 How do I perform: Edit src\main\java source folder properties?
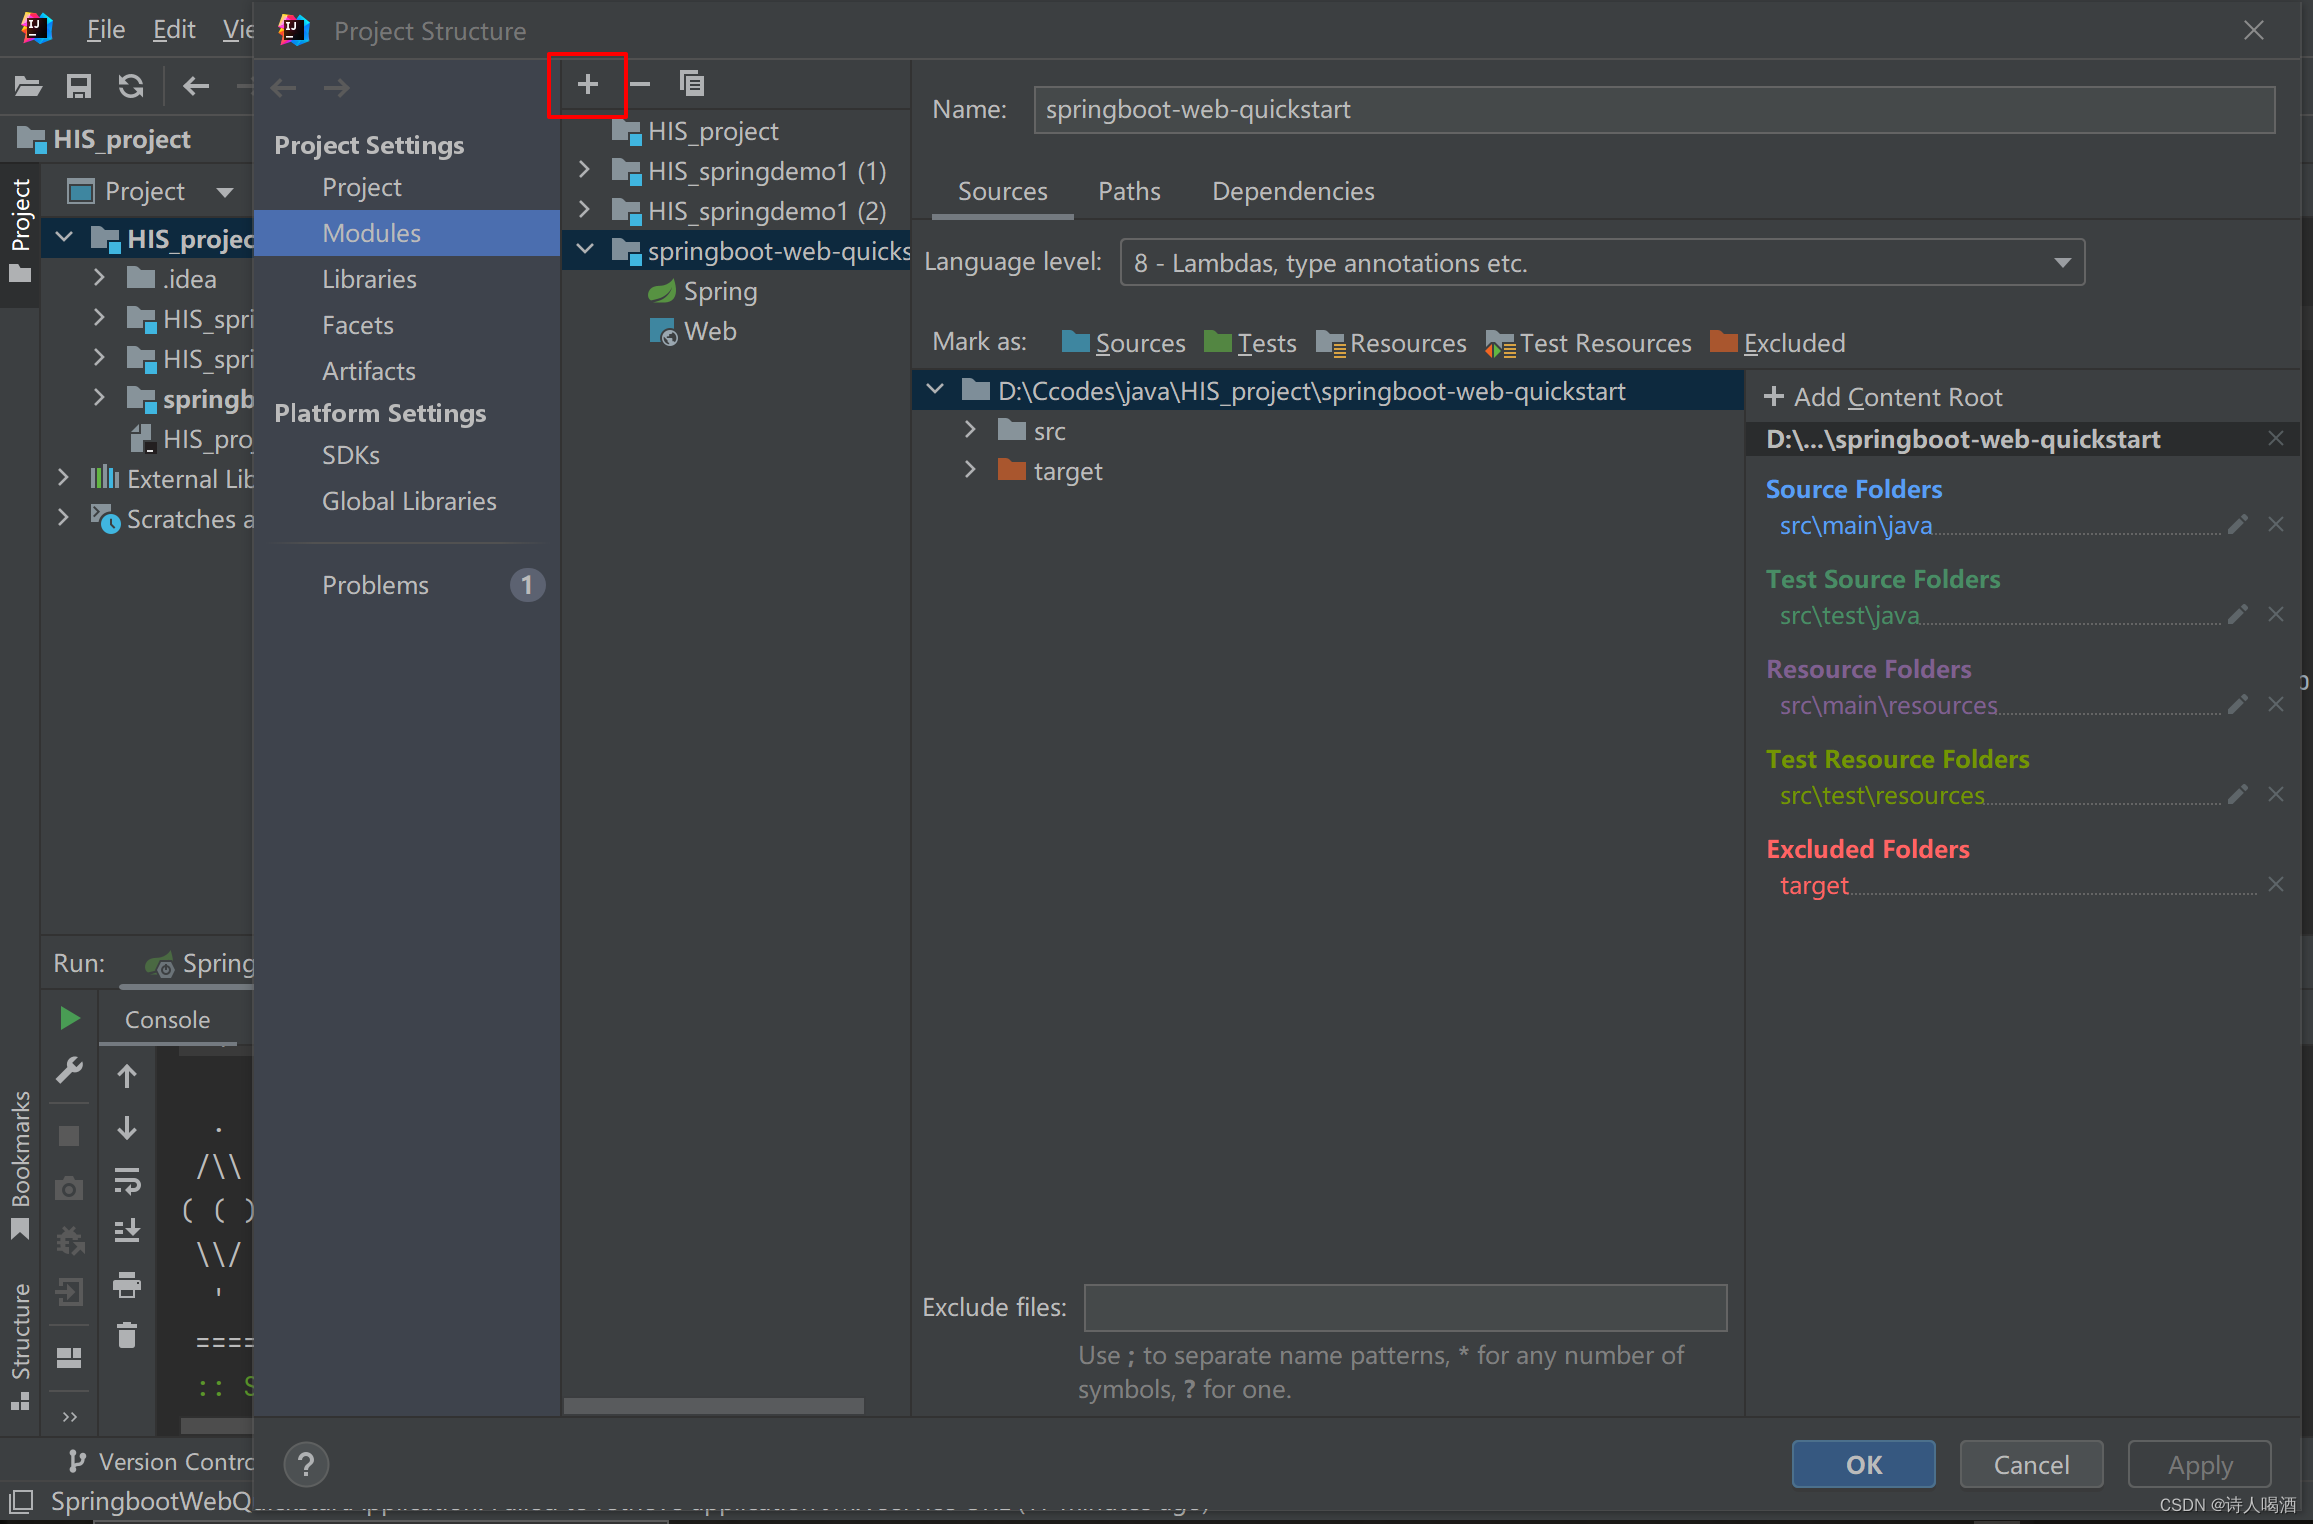pyautogui.click(x=2237, y=525)
